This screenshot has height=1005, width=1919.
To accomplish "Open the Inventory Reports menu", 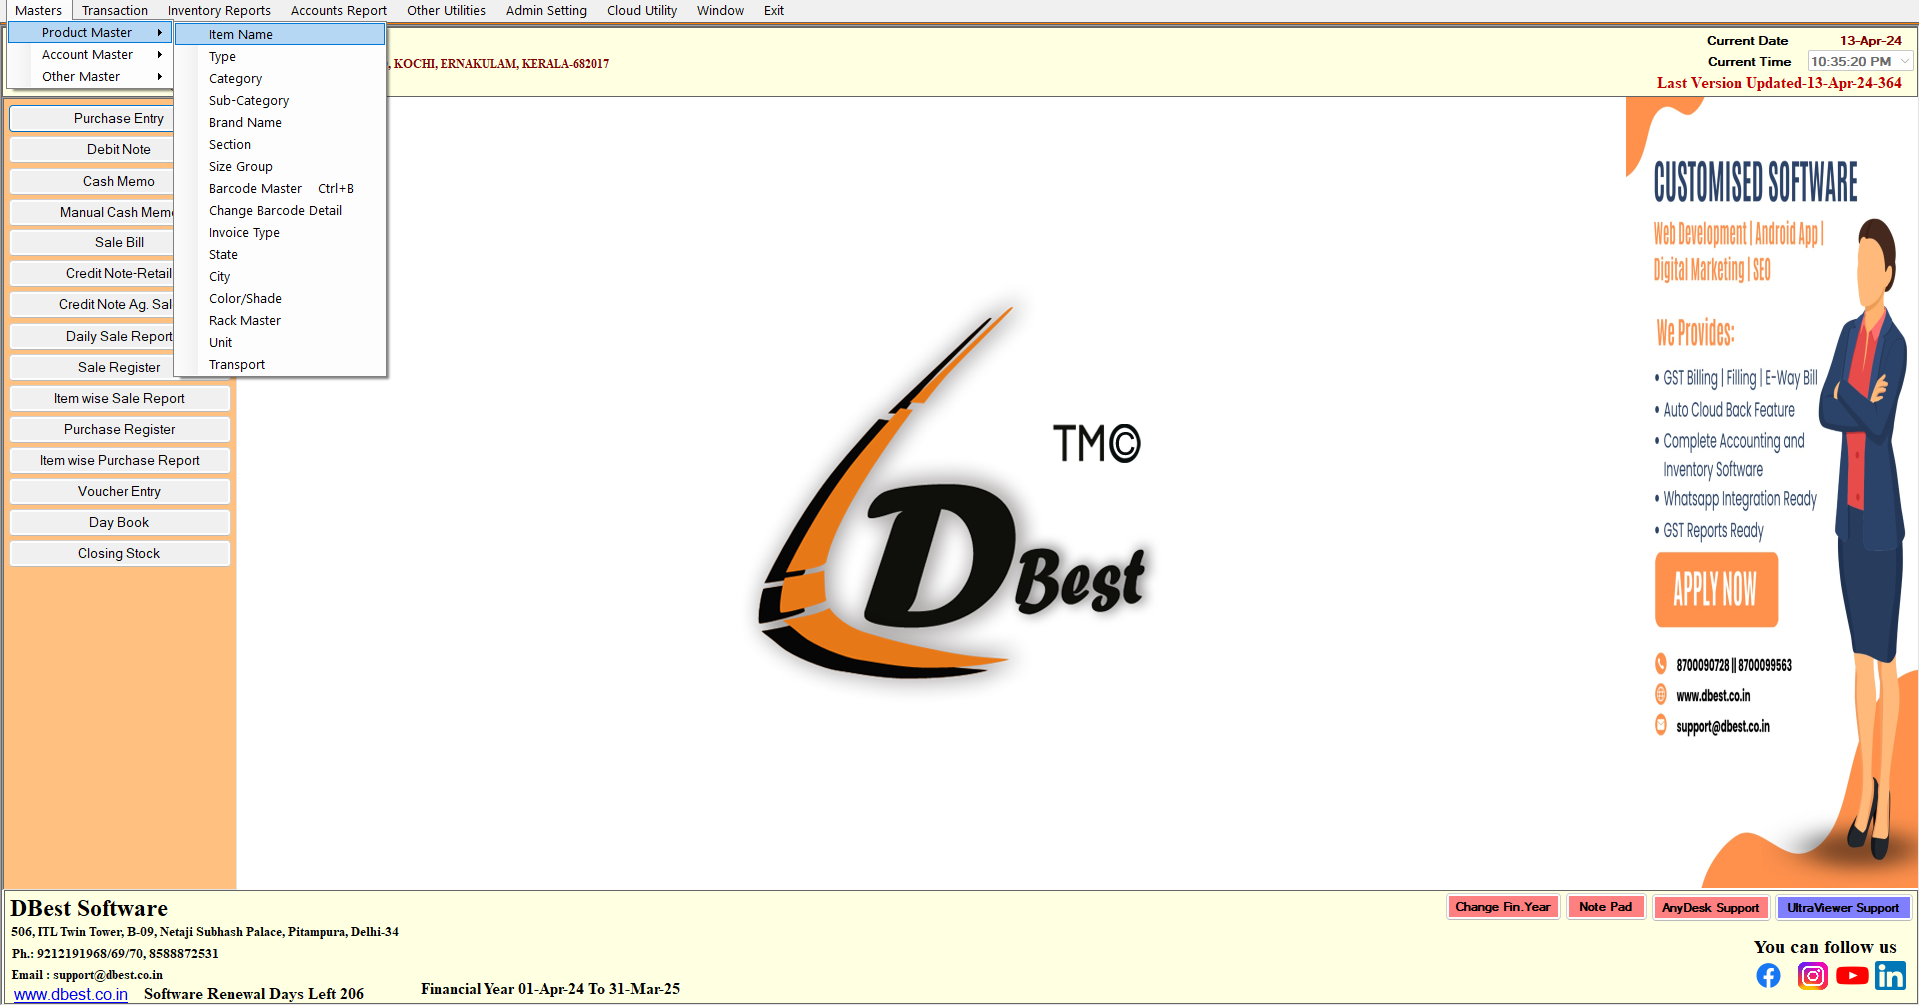I will tap(219, 11).
